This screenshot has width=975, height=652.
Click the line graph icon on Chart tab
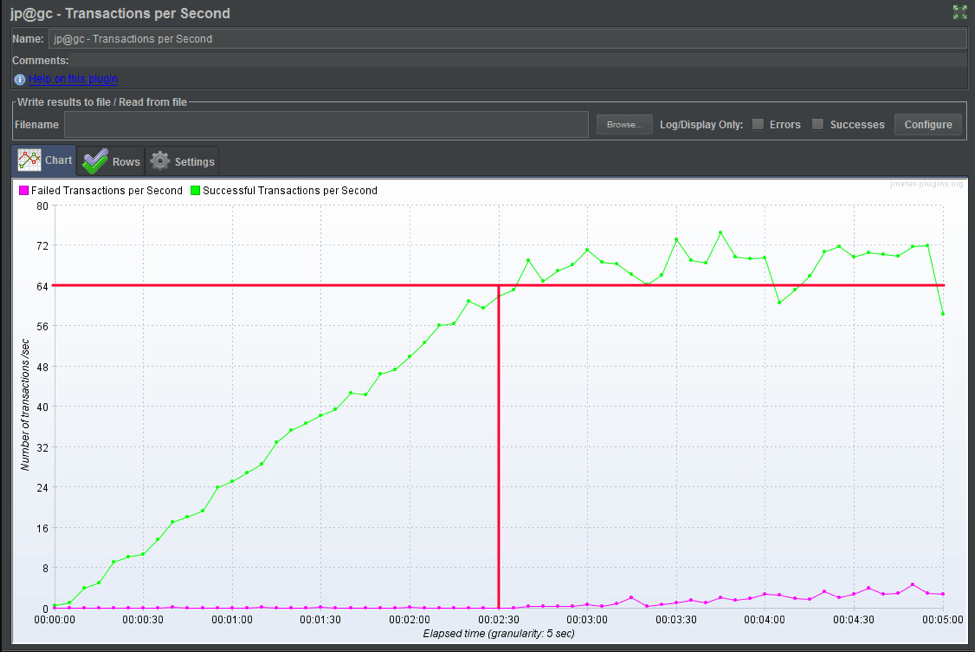[29, 160]
